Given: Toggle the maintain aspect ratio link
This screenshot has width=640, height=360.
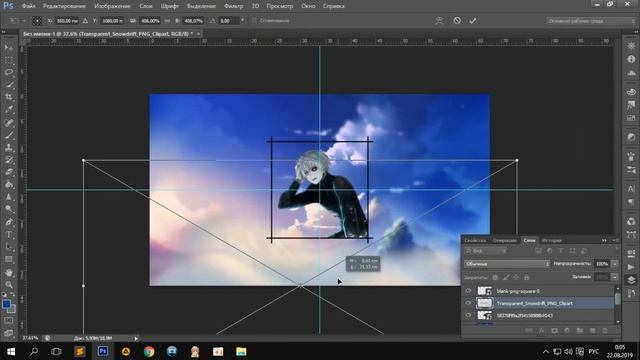Looking at the screenshot, I should (167, 20).
